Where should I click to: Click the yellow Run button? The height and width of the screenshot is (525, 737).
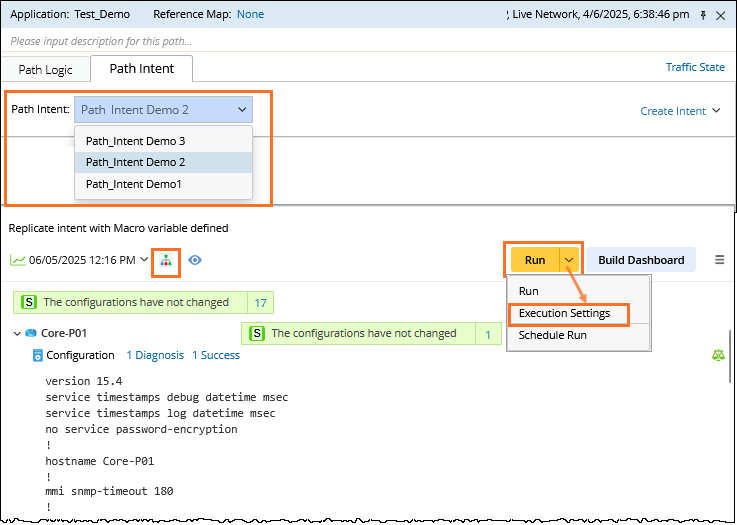pyautogui.click(x=535, y=260)
